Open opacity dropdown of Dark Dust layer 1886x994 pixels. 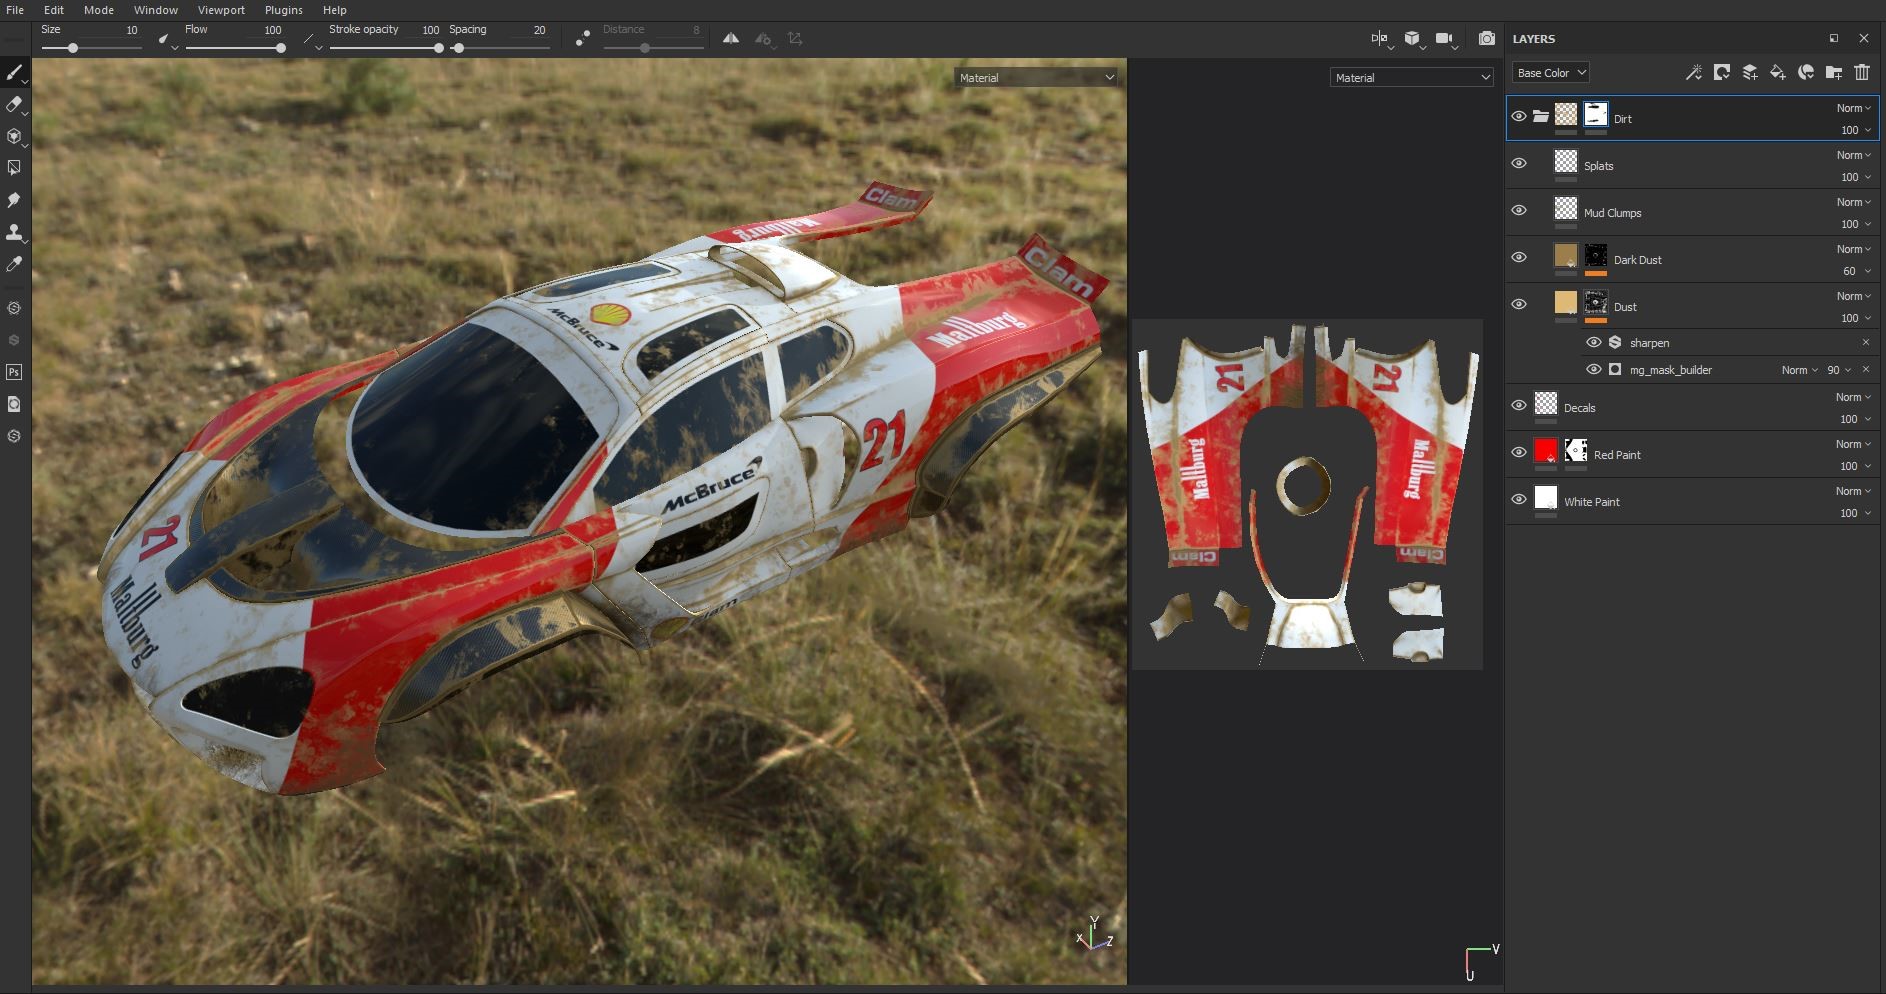click(x=1856, y=271)
